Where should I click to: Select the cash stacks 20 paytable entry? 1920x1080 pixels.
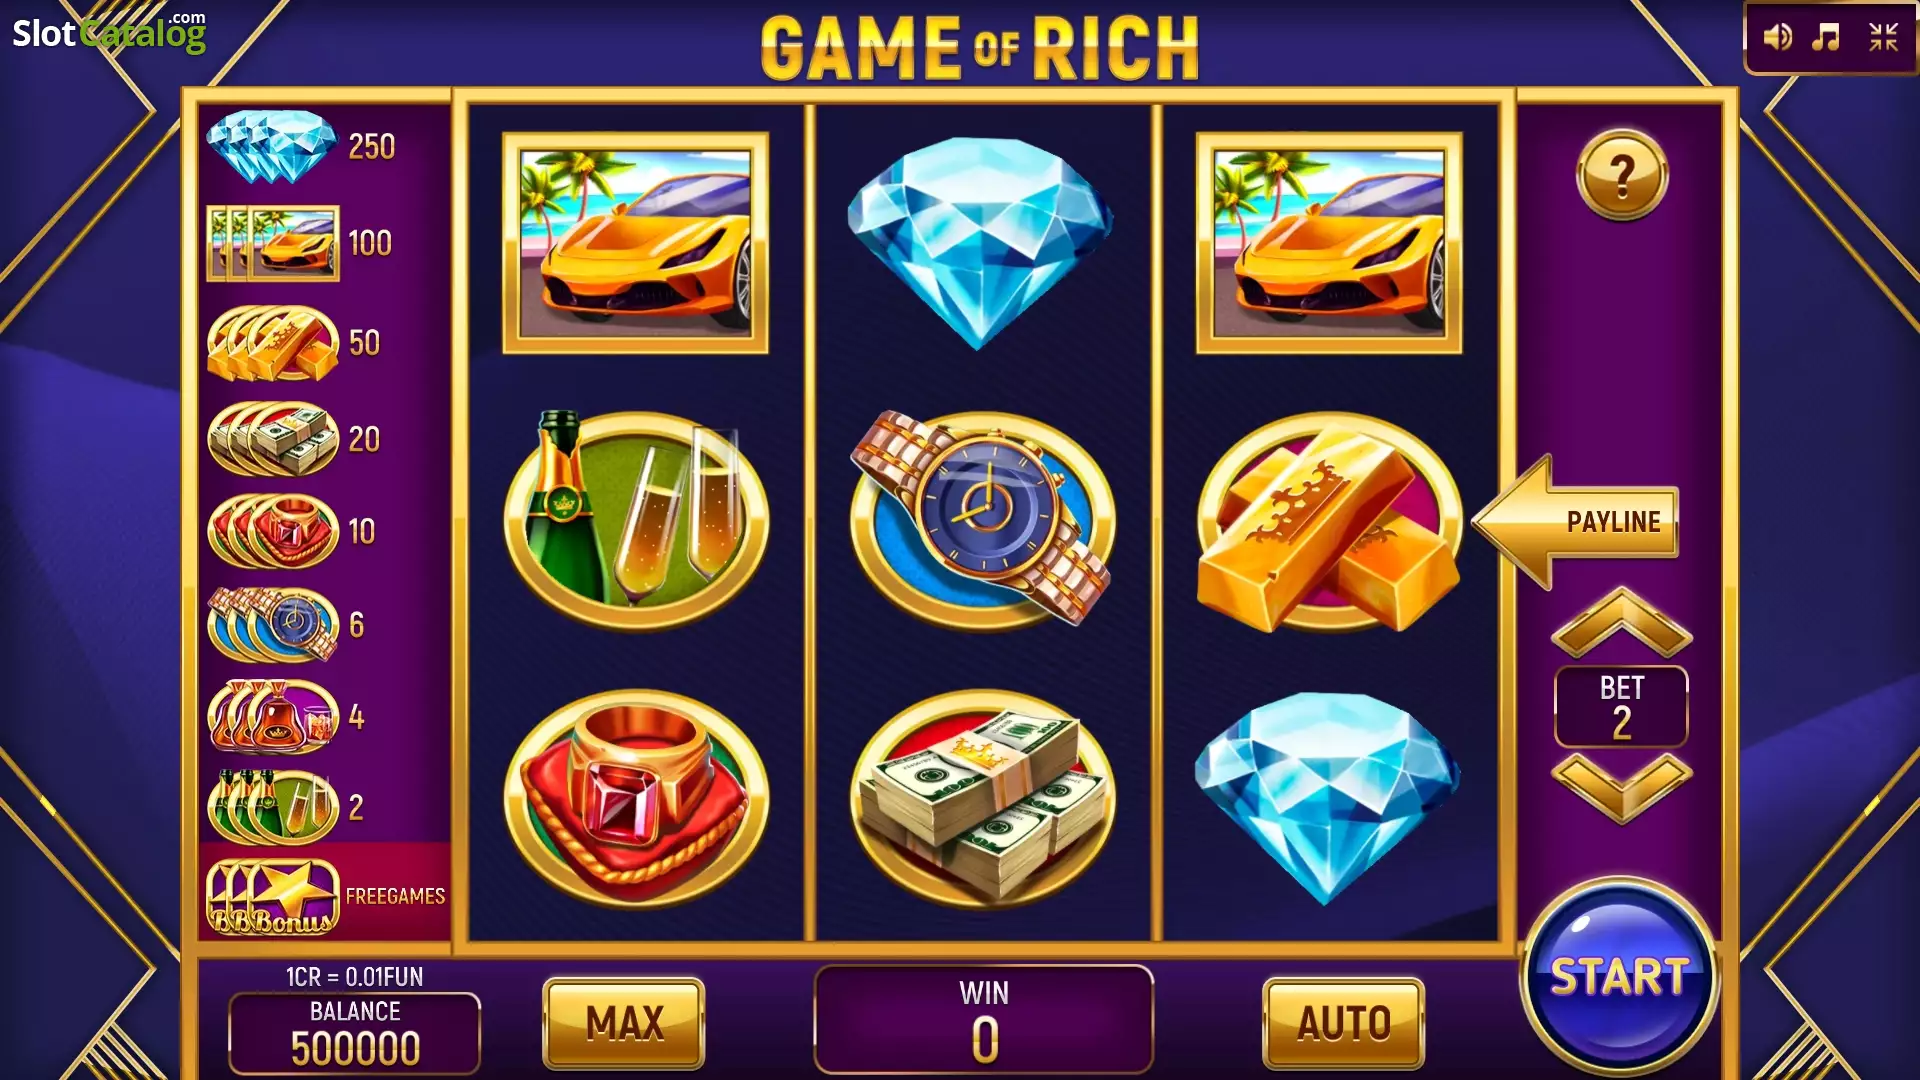(x=294, y=438)
